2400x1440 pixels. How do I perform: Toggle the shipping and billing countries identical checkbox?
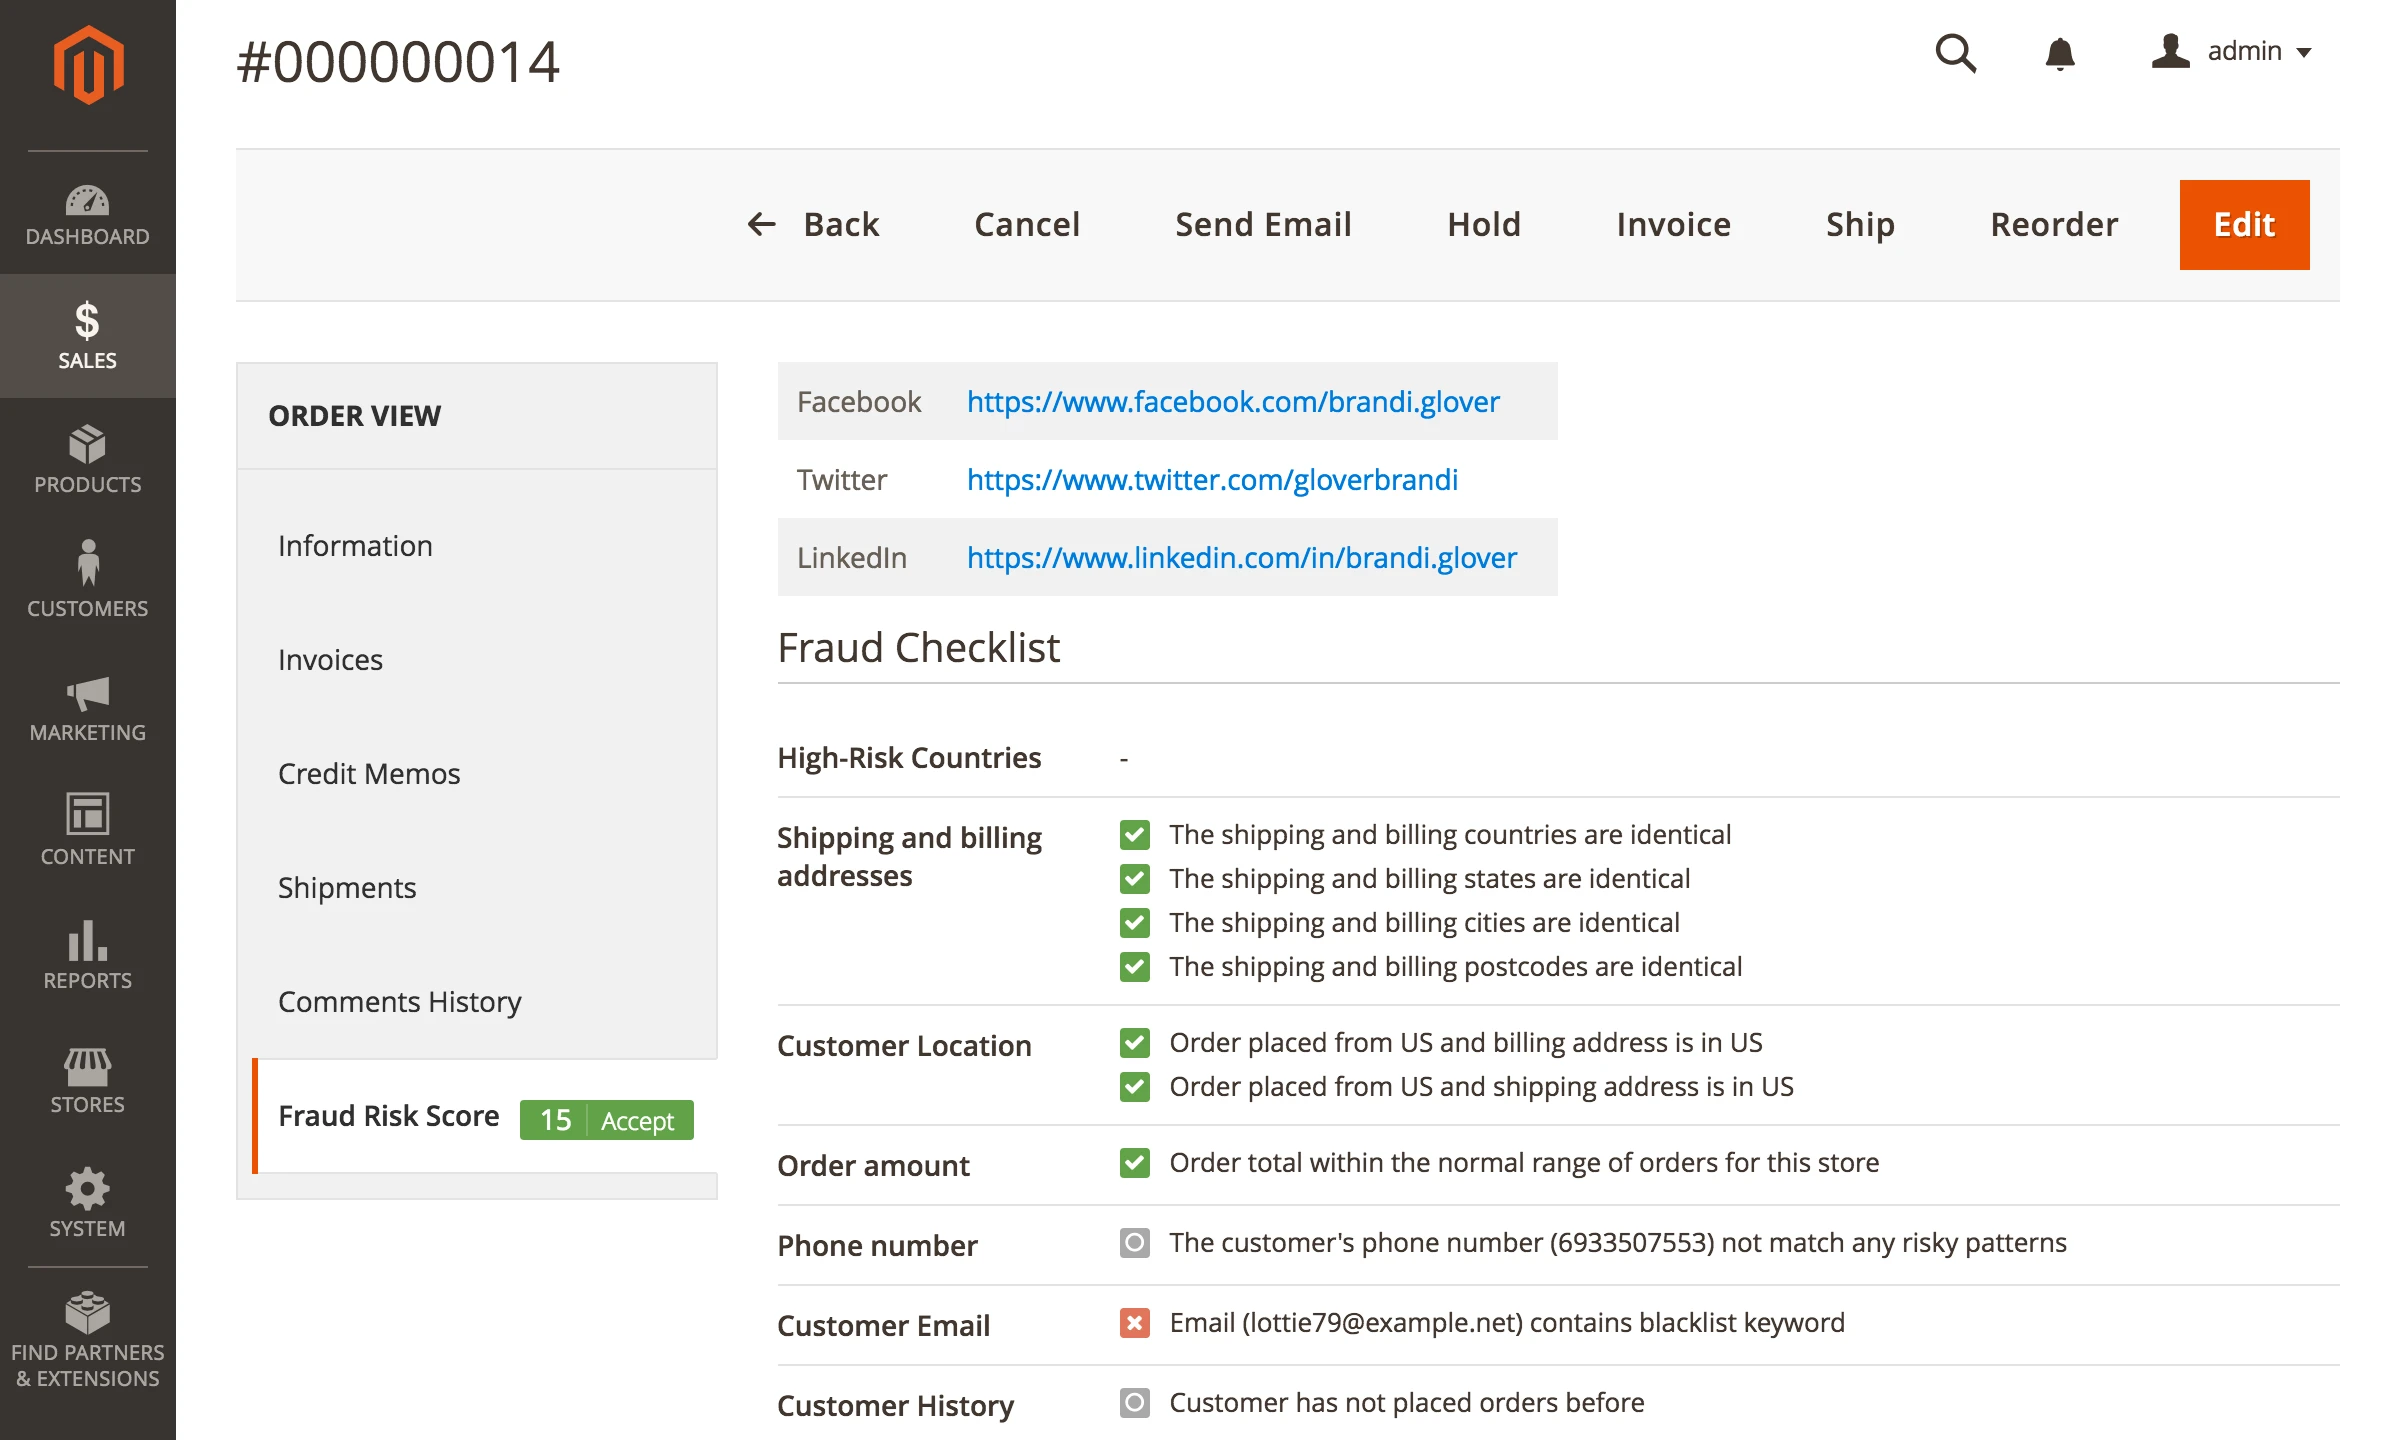(1134, 835)
